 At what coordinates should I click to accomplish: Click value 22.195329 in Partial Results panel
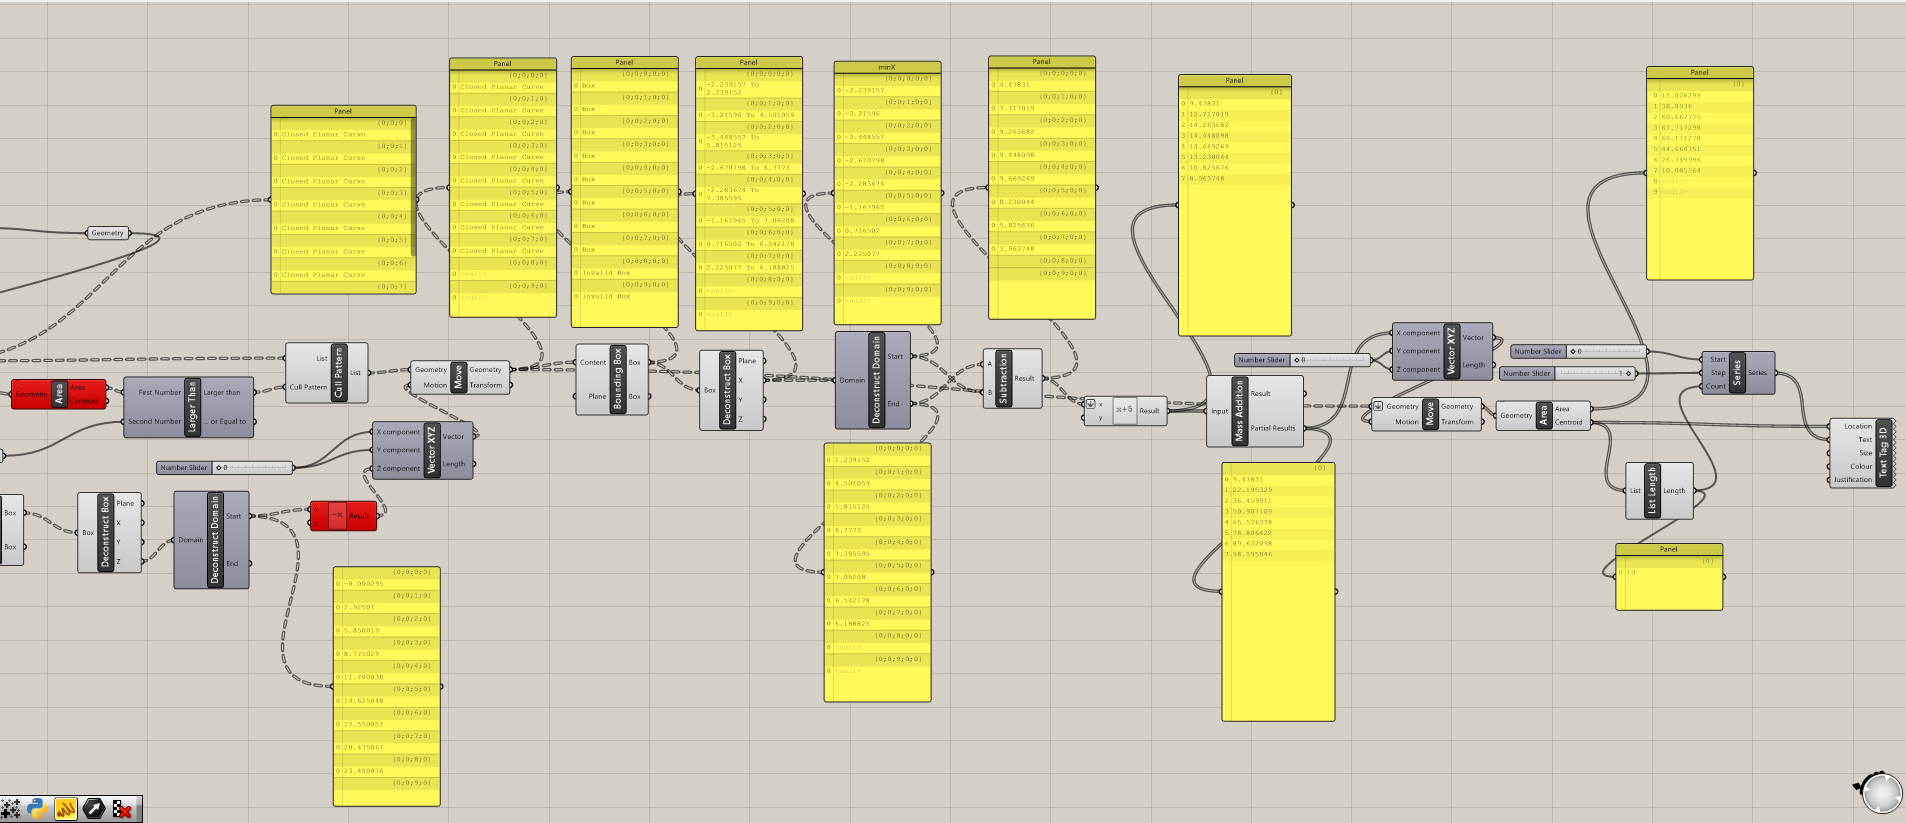[1252, 490]
